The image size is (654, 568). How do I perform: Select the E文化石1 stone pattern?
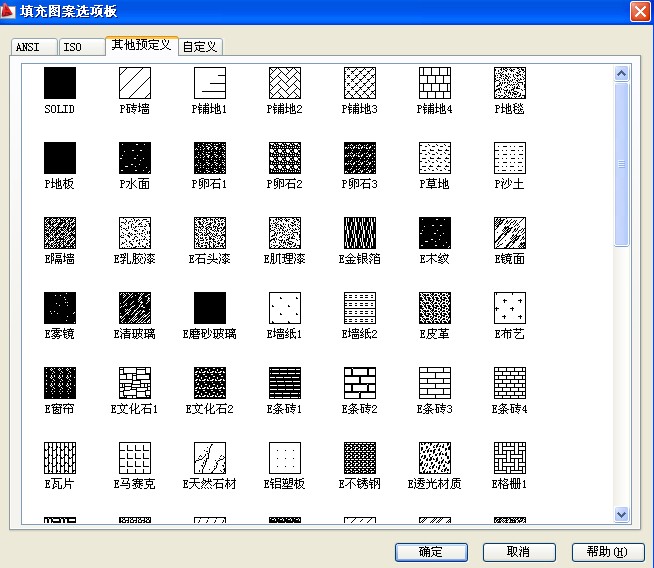(x=135, y=383)
